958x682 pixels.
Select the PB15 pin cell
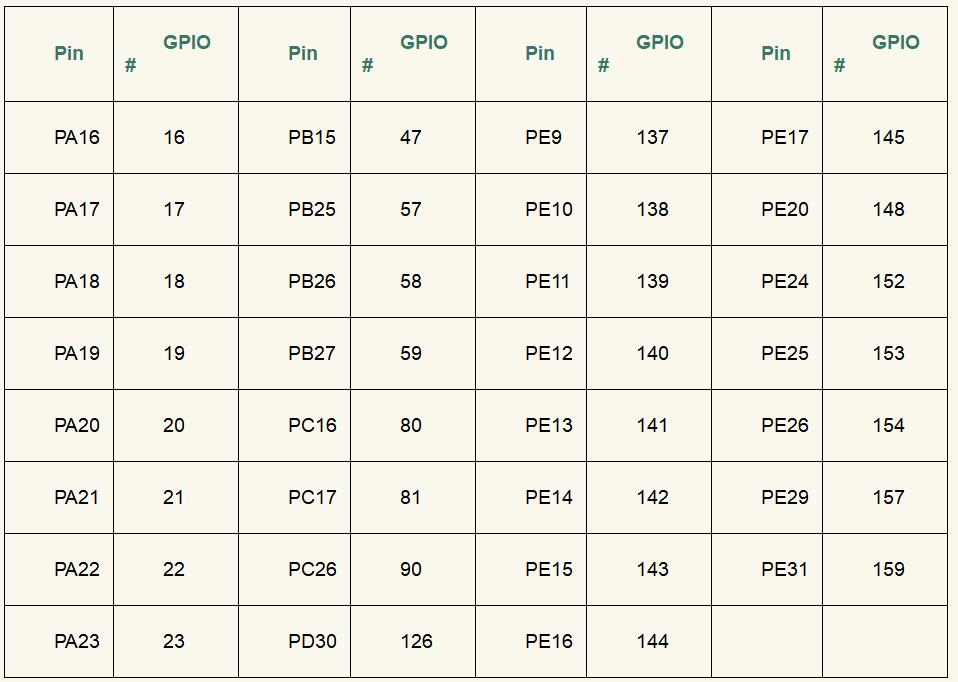point(312,138)
